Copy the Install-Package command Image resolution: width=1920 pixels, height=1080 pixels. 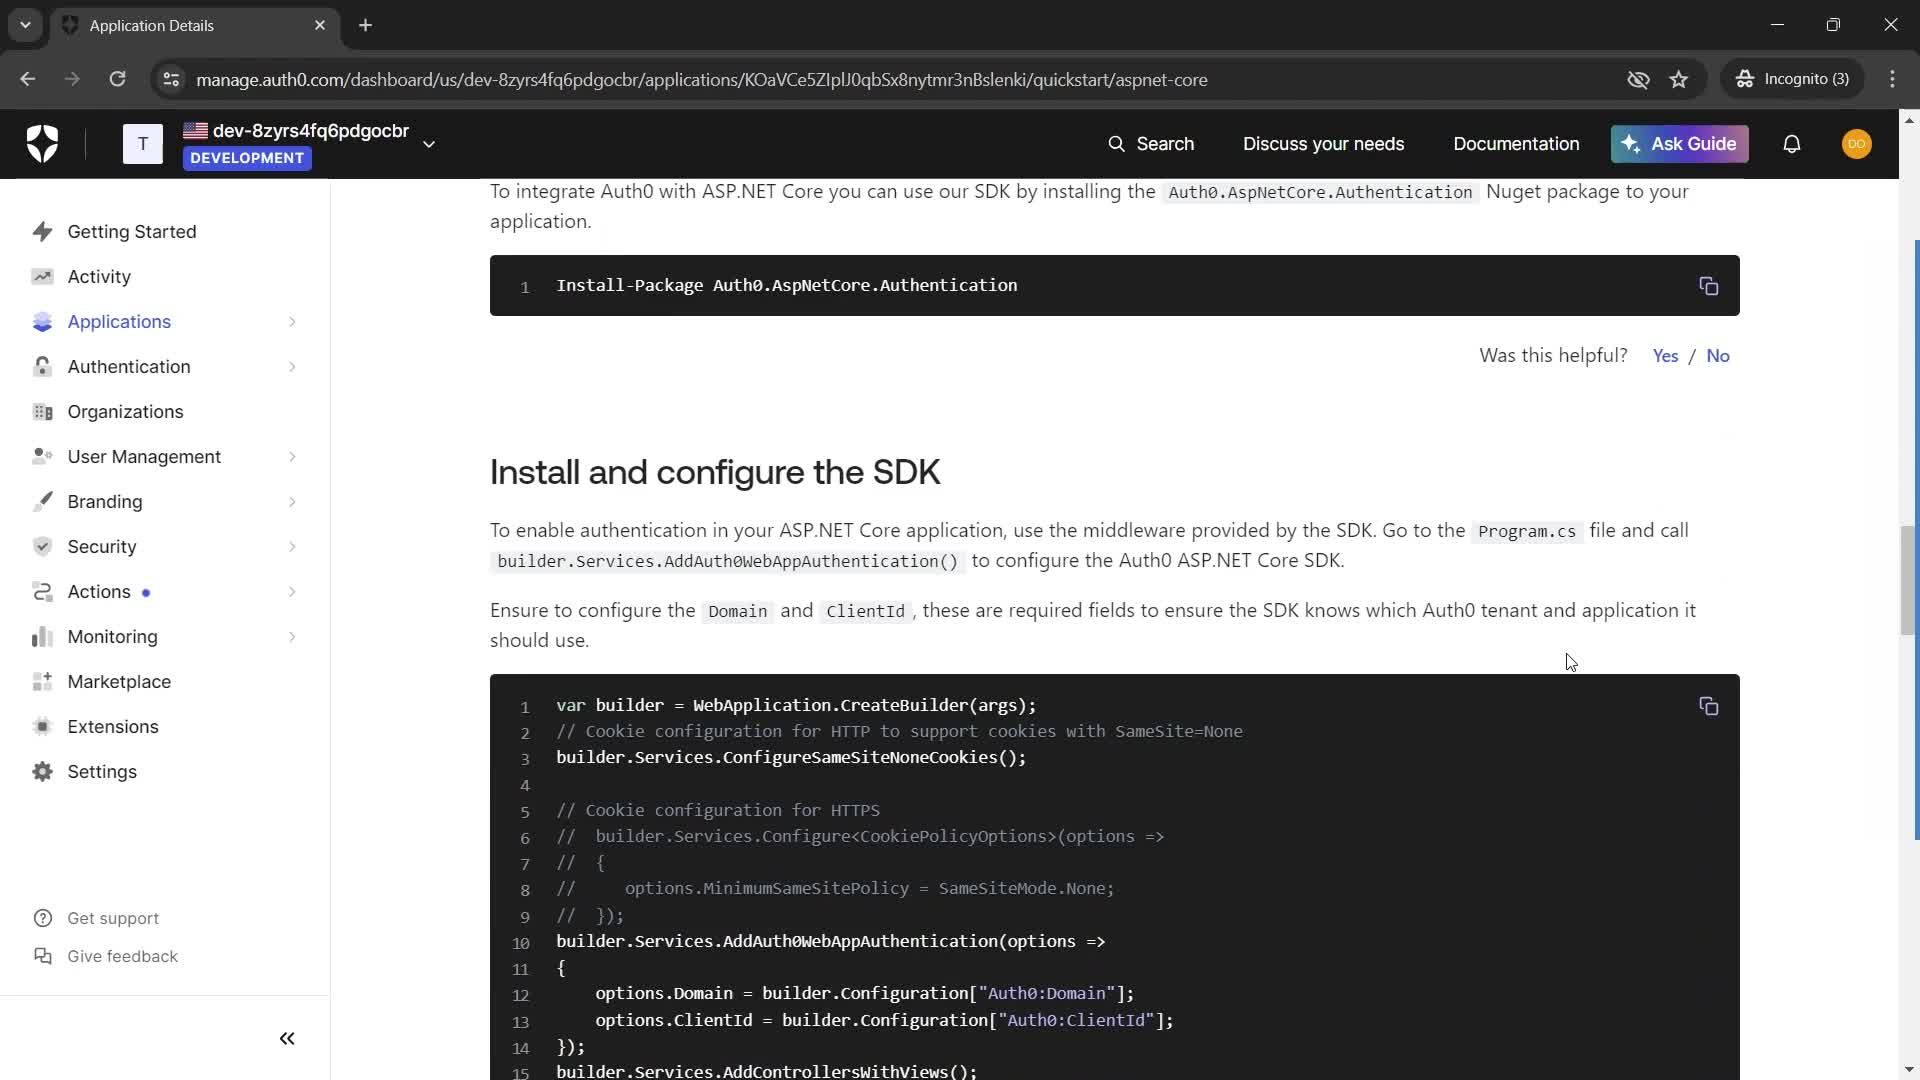click(x=1709, y=286)
